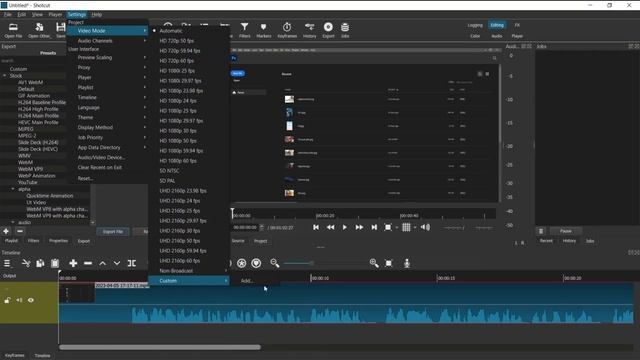
Task: Add a preset with plus button
Action: pos(6,231)
